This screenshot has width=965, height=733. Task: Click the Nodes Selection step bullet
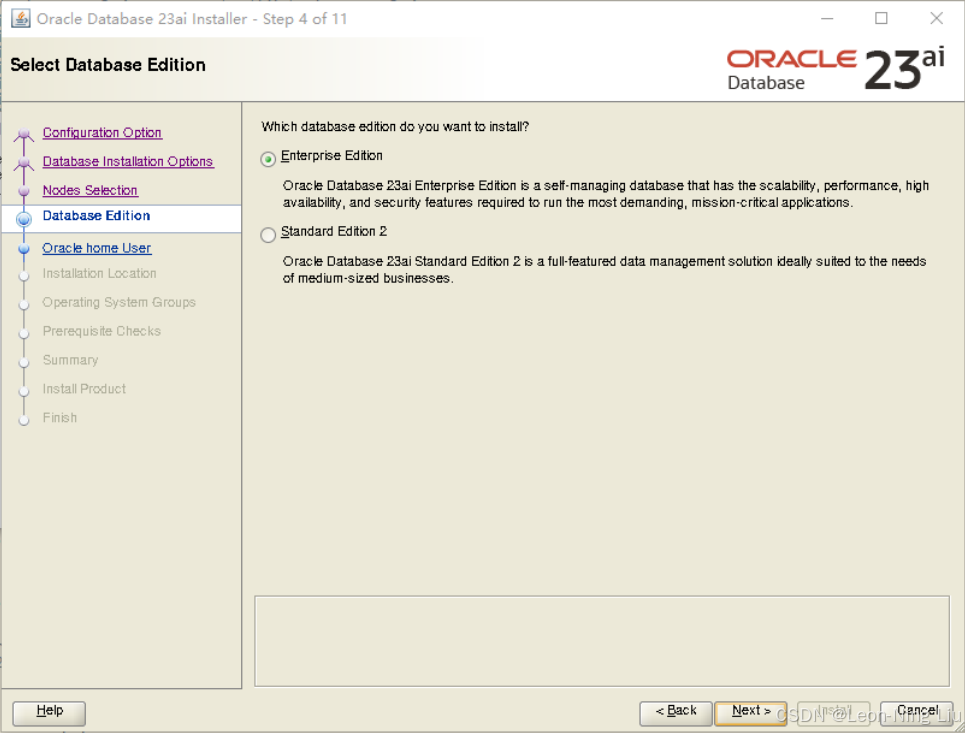24,191
